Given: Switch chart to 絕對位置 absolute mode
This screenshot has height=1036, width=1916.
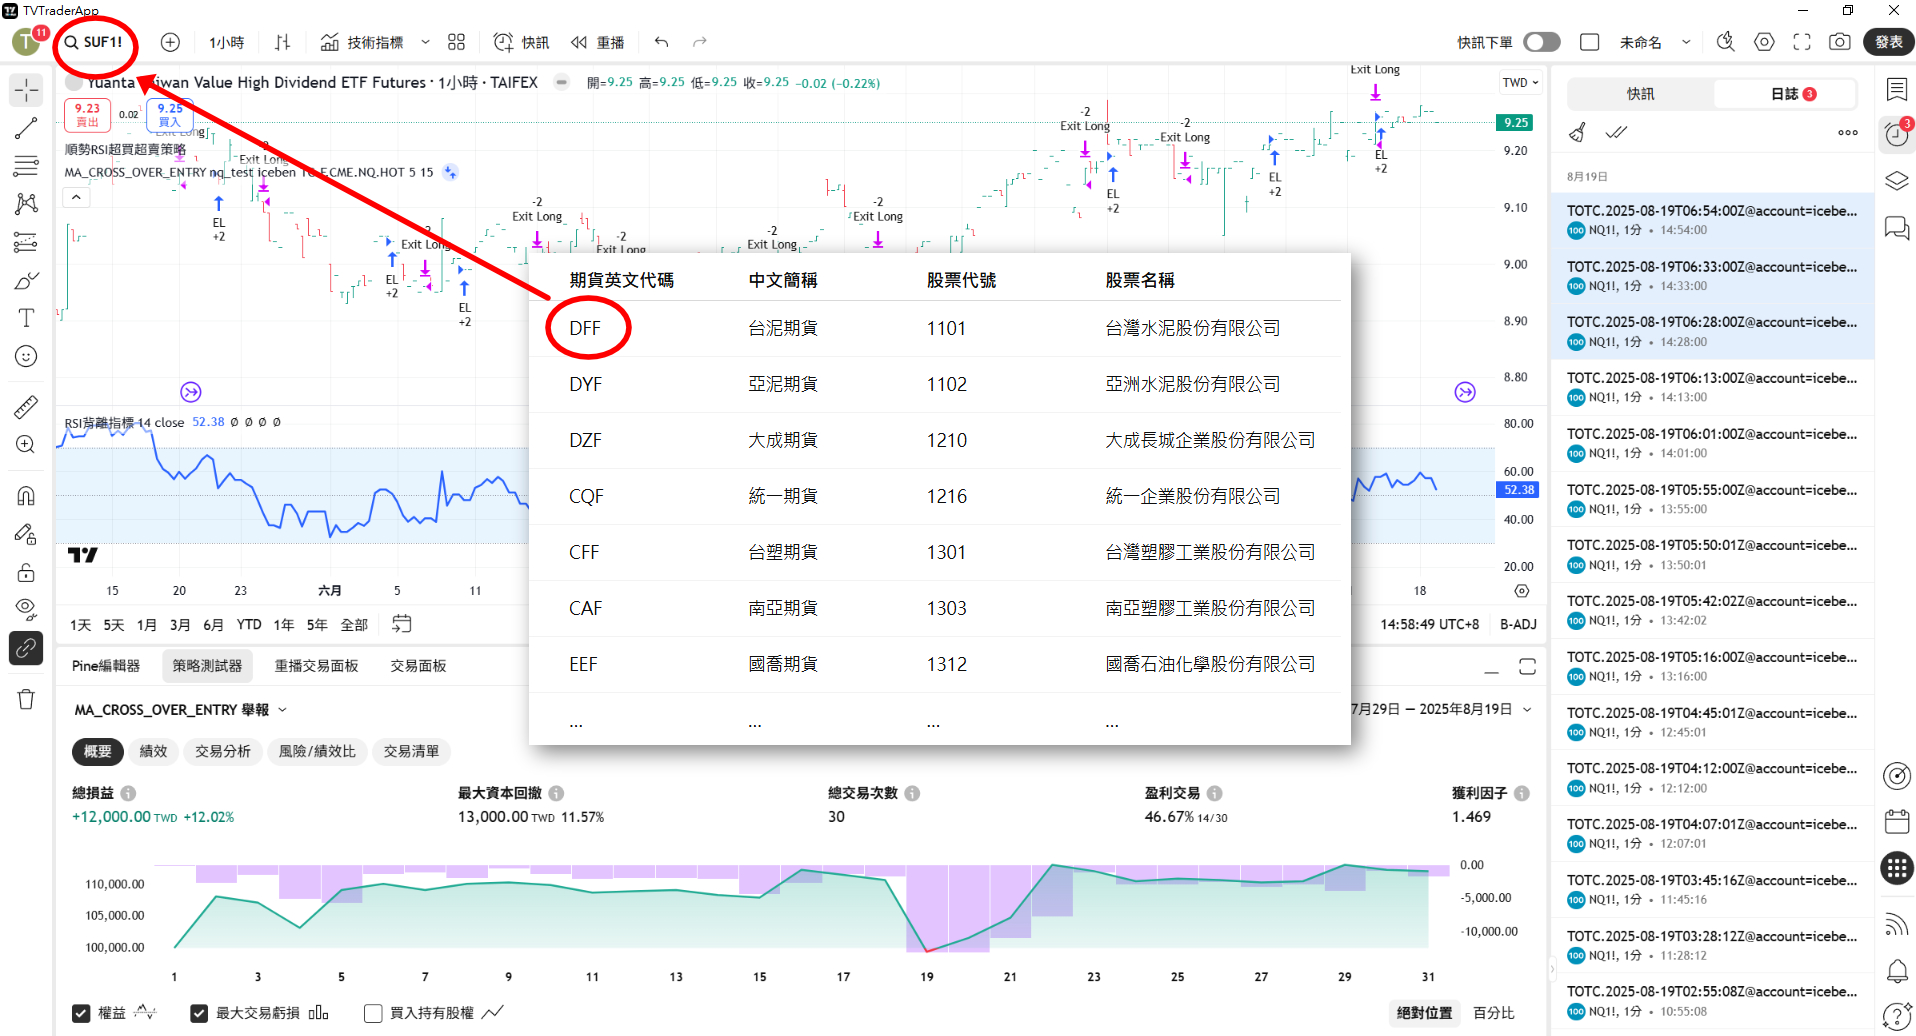Looking at the screenshot, I should [x=1424, y=1013].
